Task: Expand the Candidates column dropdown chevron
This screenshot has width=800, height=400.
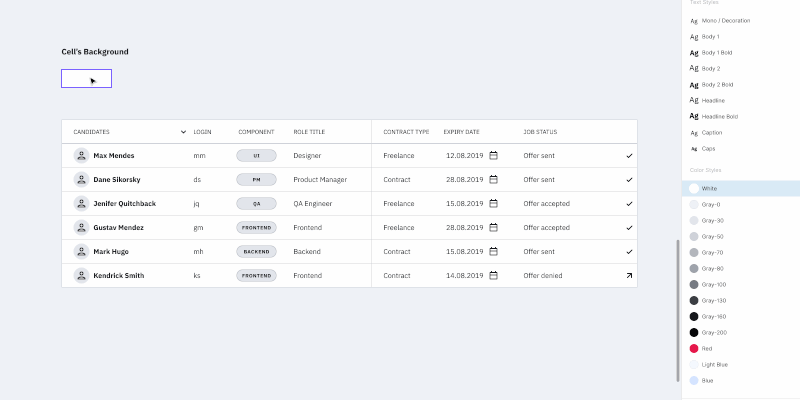Action: pos(183,132)
